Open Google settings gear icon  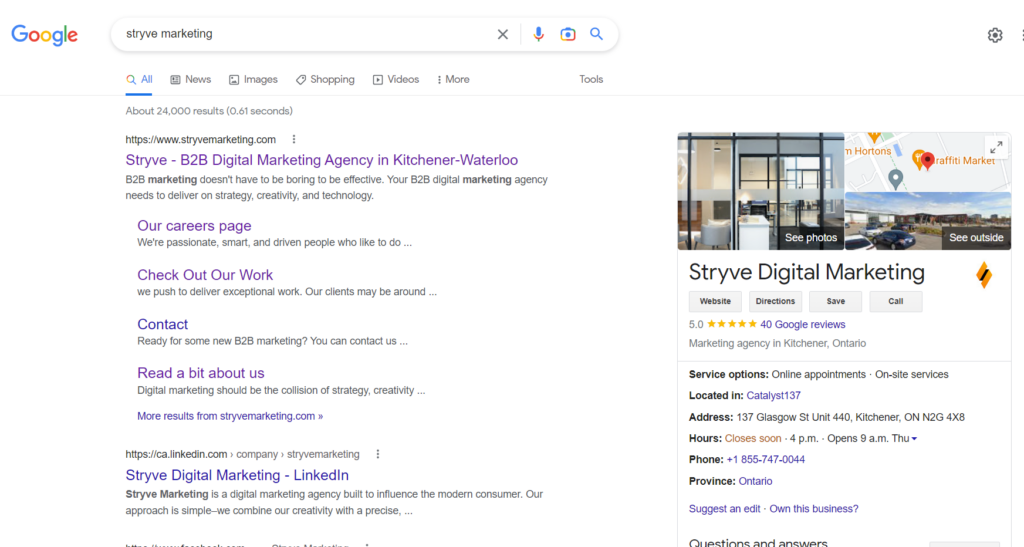[995, 35]
